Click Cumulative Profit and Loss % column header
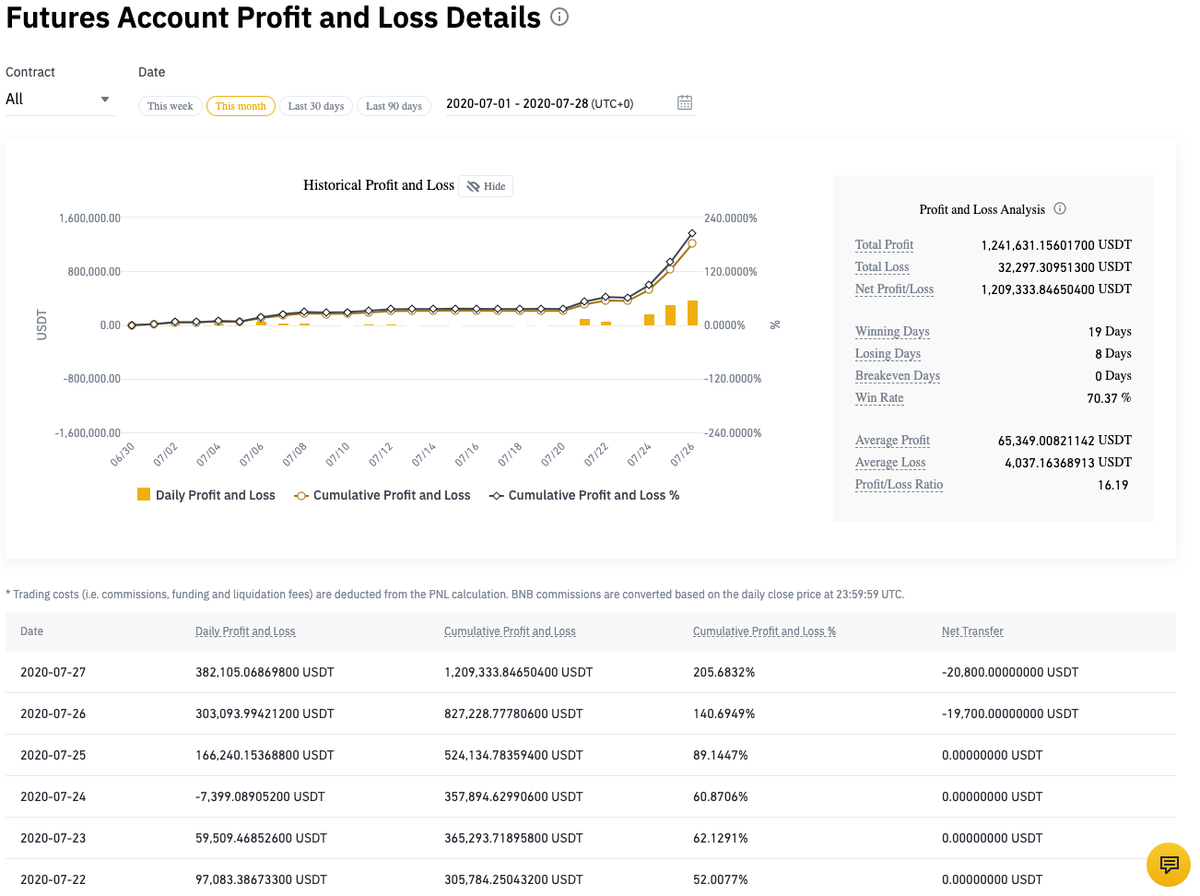 tap(764, 632)
